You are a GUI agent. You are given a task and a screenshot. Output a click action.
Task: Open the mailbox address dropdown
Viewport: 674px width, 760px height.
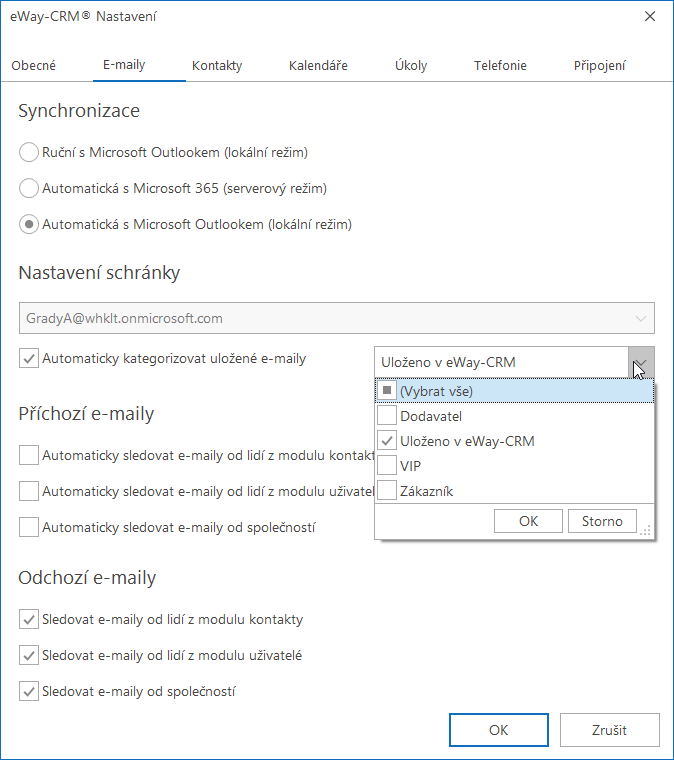(641, 318)
